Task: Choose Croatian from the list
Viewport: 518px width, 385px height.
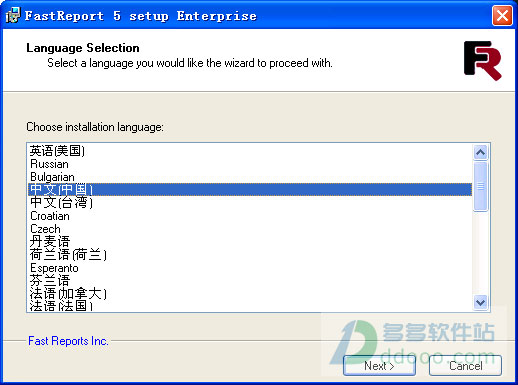Action: click(250, 216)
